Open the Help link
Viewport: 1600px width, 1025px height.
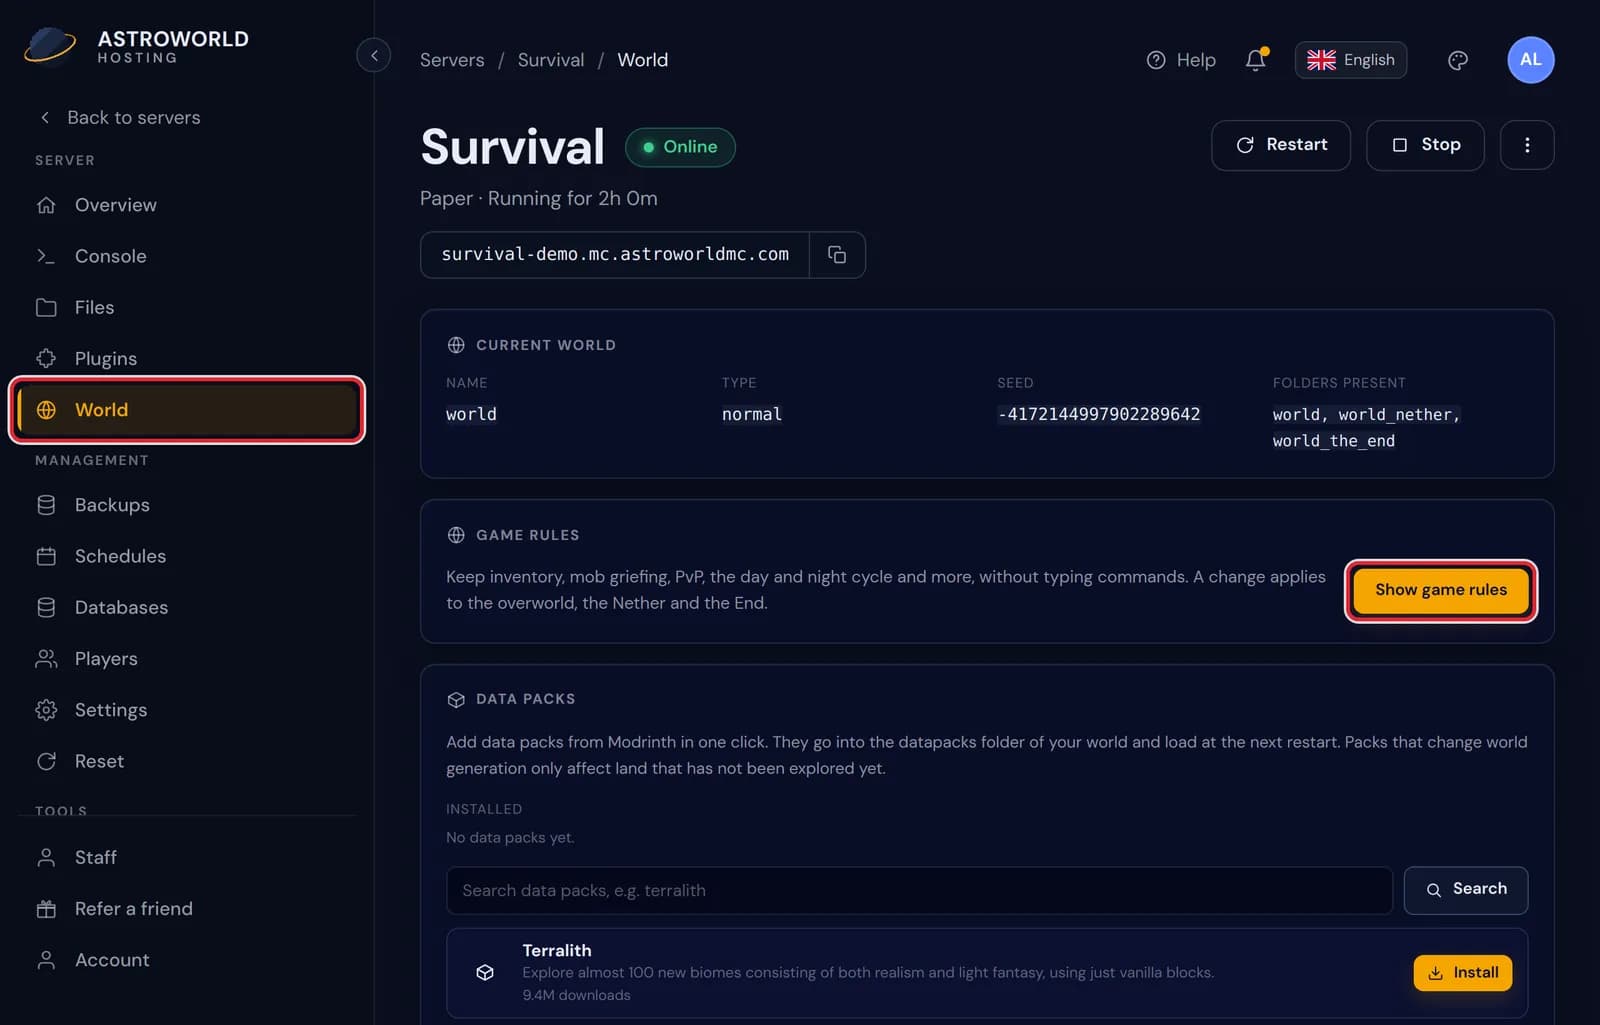point(1181,60)
